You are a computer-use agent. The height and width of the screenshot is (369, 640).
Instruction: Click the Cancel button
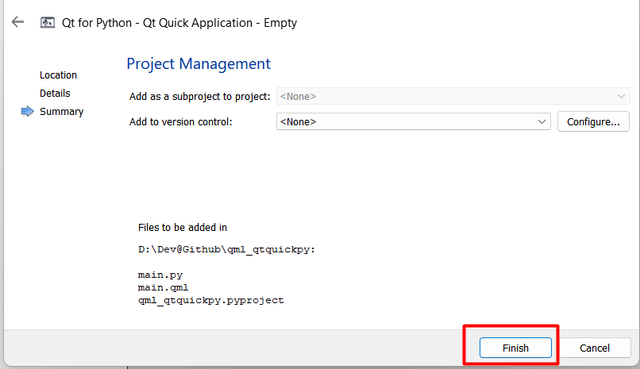tap(594, 348)
